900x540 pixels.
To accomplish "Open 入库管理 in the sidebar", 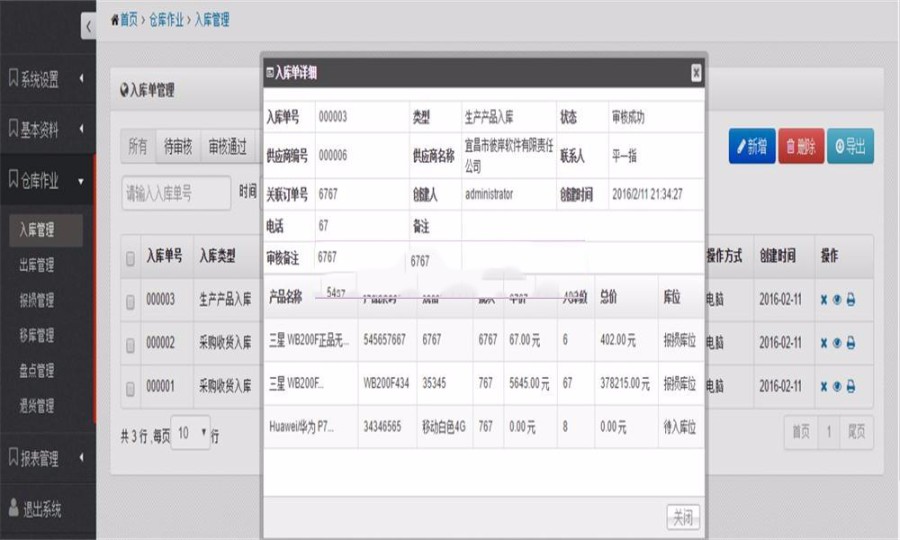I will pos(46,230).
